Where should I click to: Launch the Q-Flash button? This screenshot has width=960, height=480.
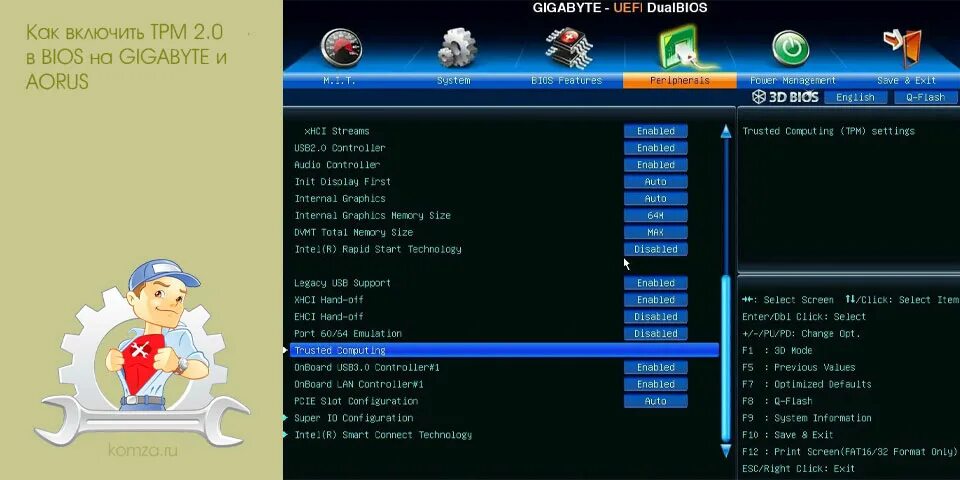[x=926, y=97]
